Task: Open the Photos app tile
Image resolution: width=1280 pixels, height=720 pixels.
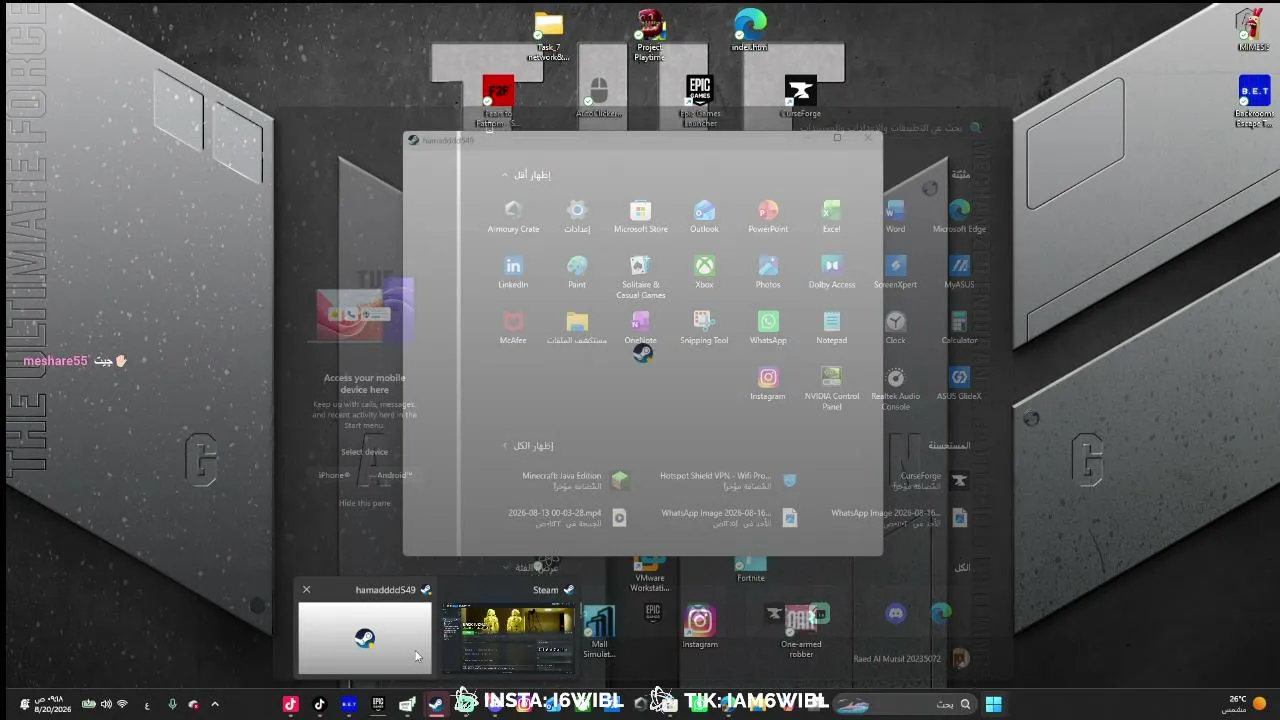Action: 768,272
